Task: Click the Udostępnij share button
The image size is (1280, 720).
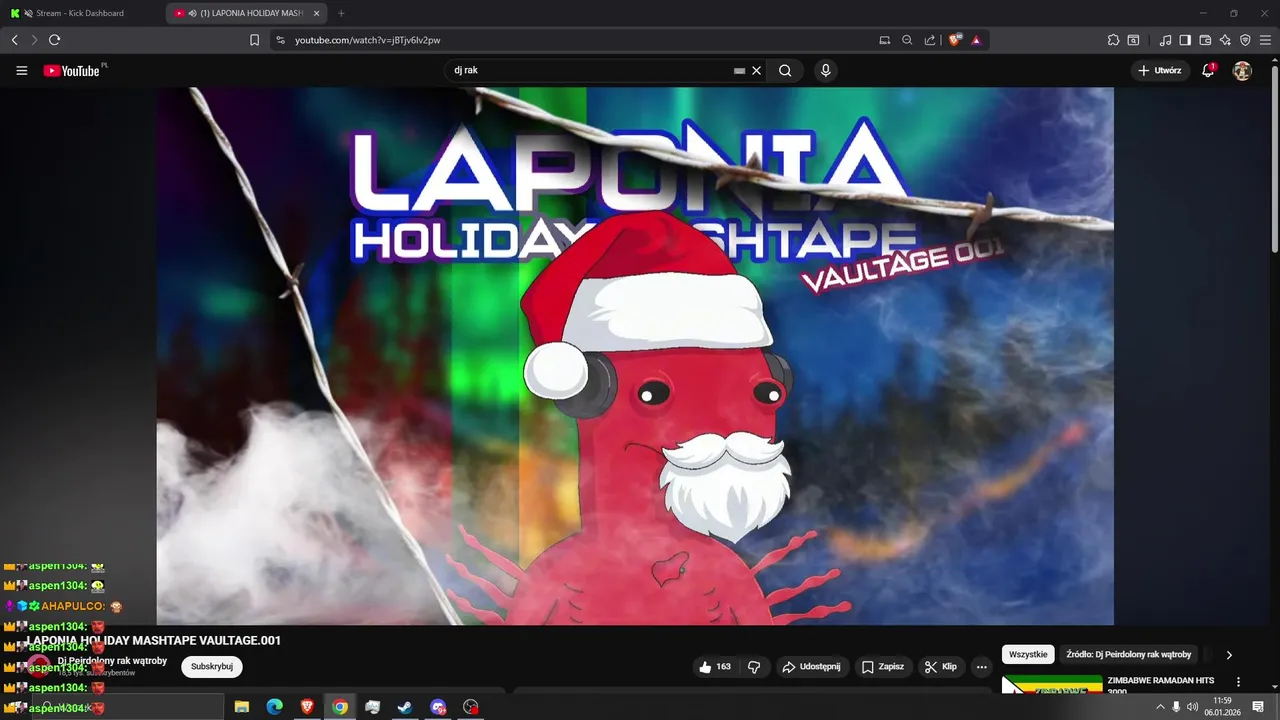Action: (x=811, y=667)
